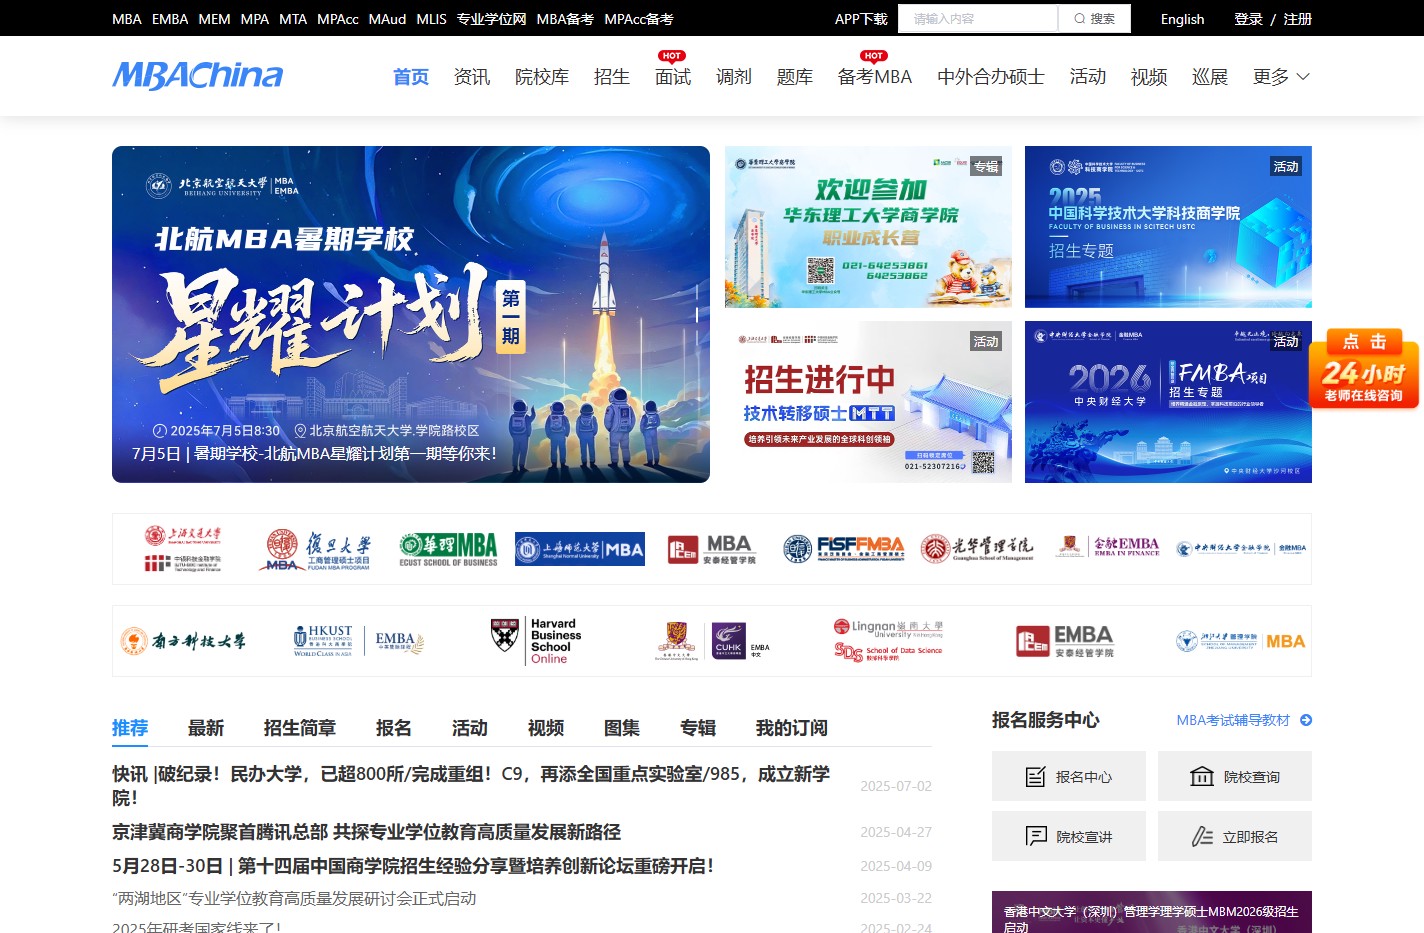The height and width of the screenshot is (933, 1424).
Task: Open the 南方科技大学 logo
Action: (x=183, y=641)
